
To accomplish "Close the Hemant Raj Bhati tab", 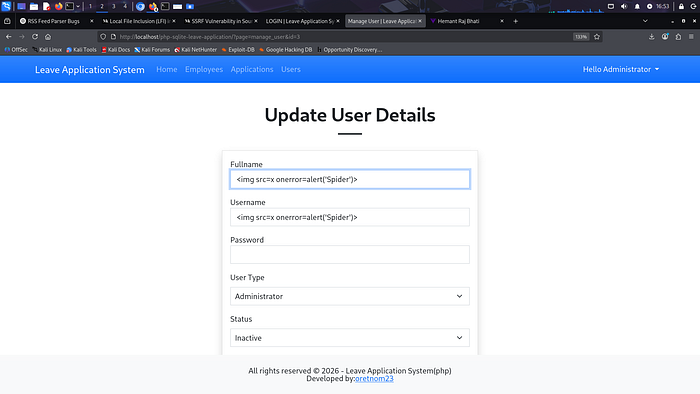I will click(x=502, y=21).
